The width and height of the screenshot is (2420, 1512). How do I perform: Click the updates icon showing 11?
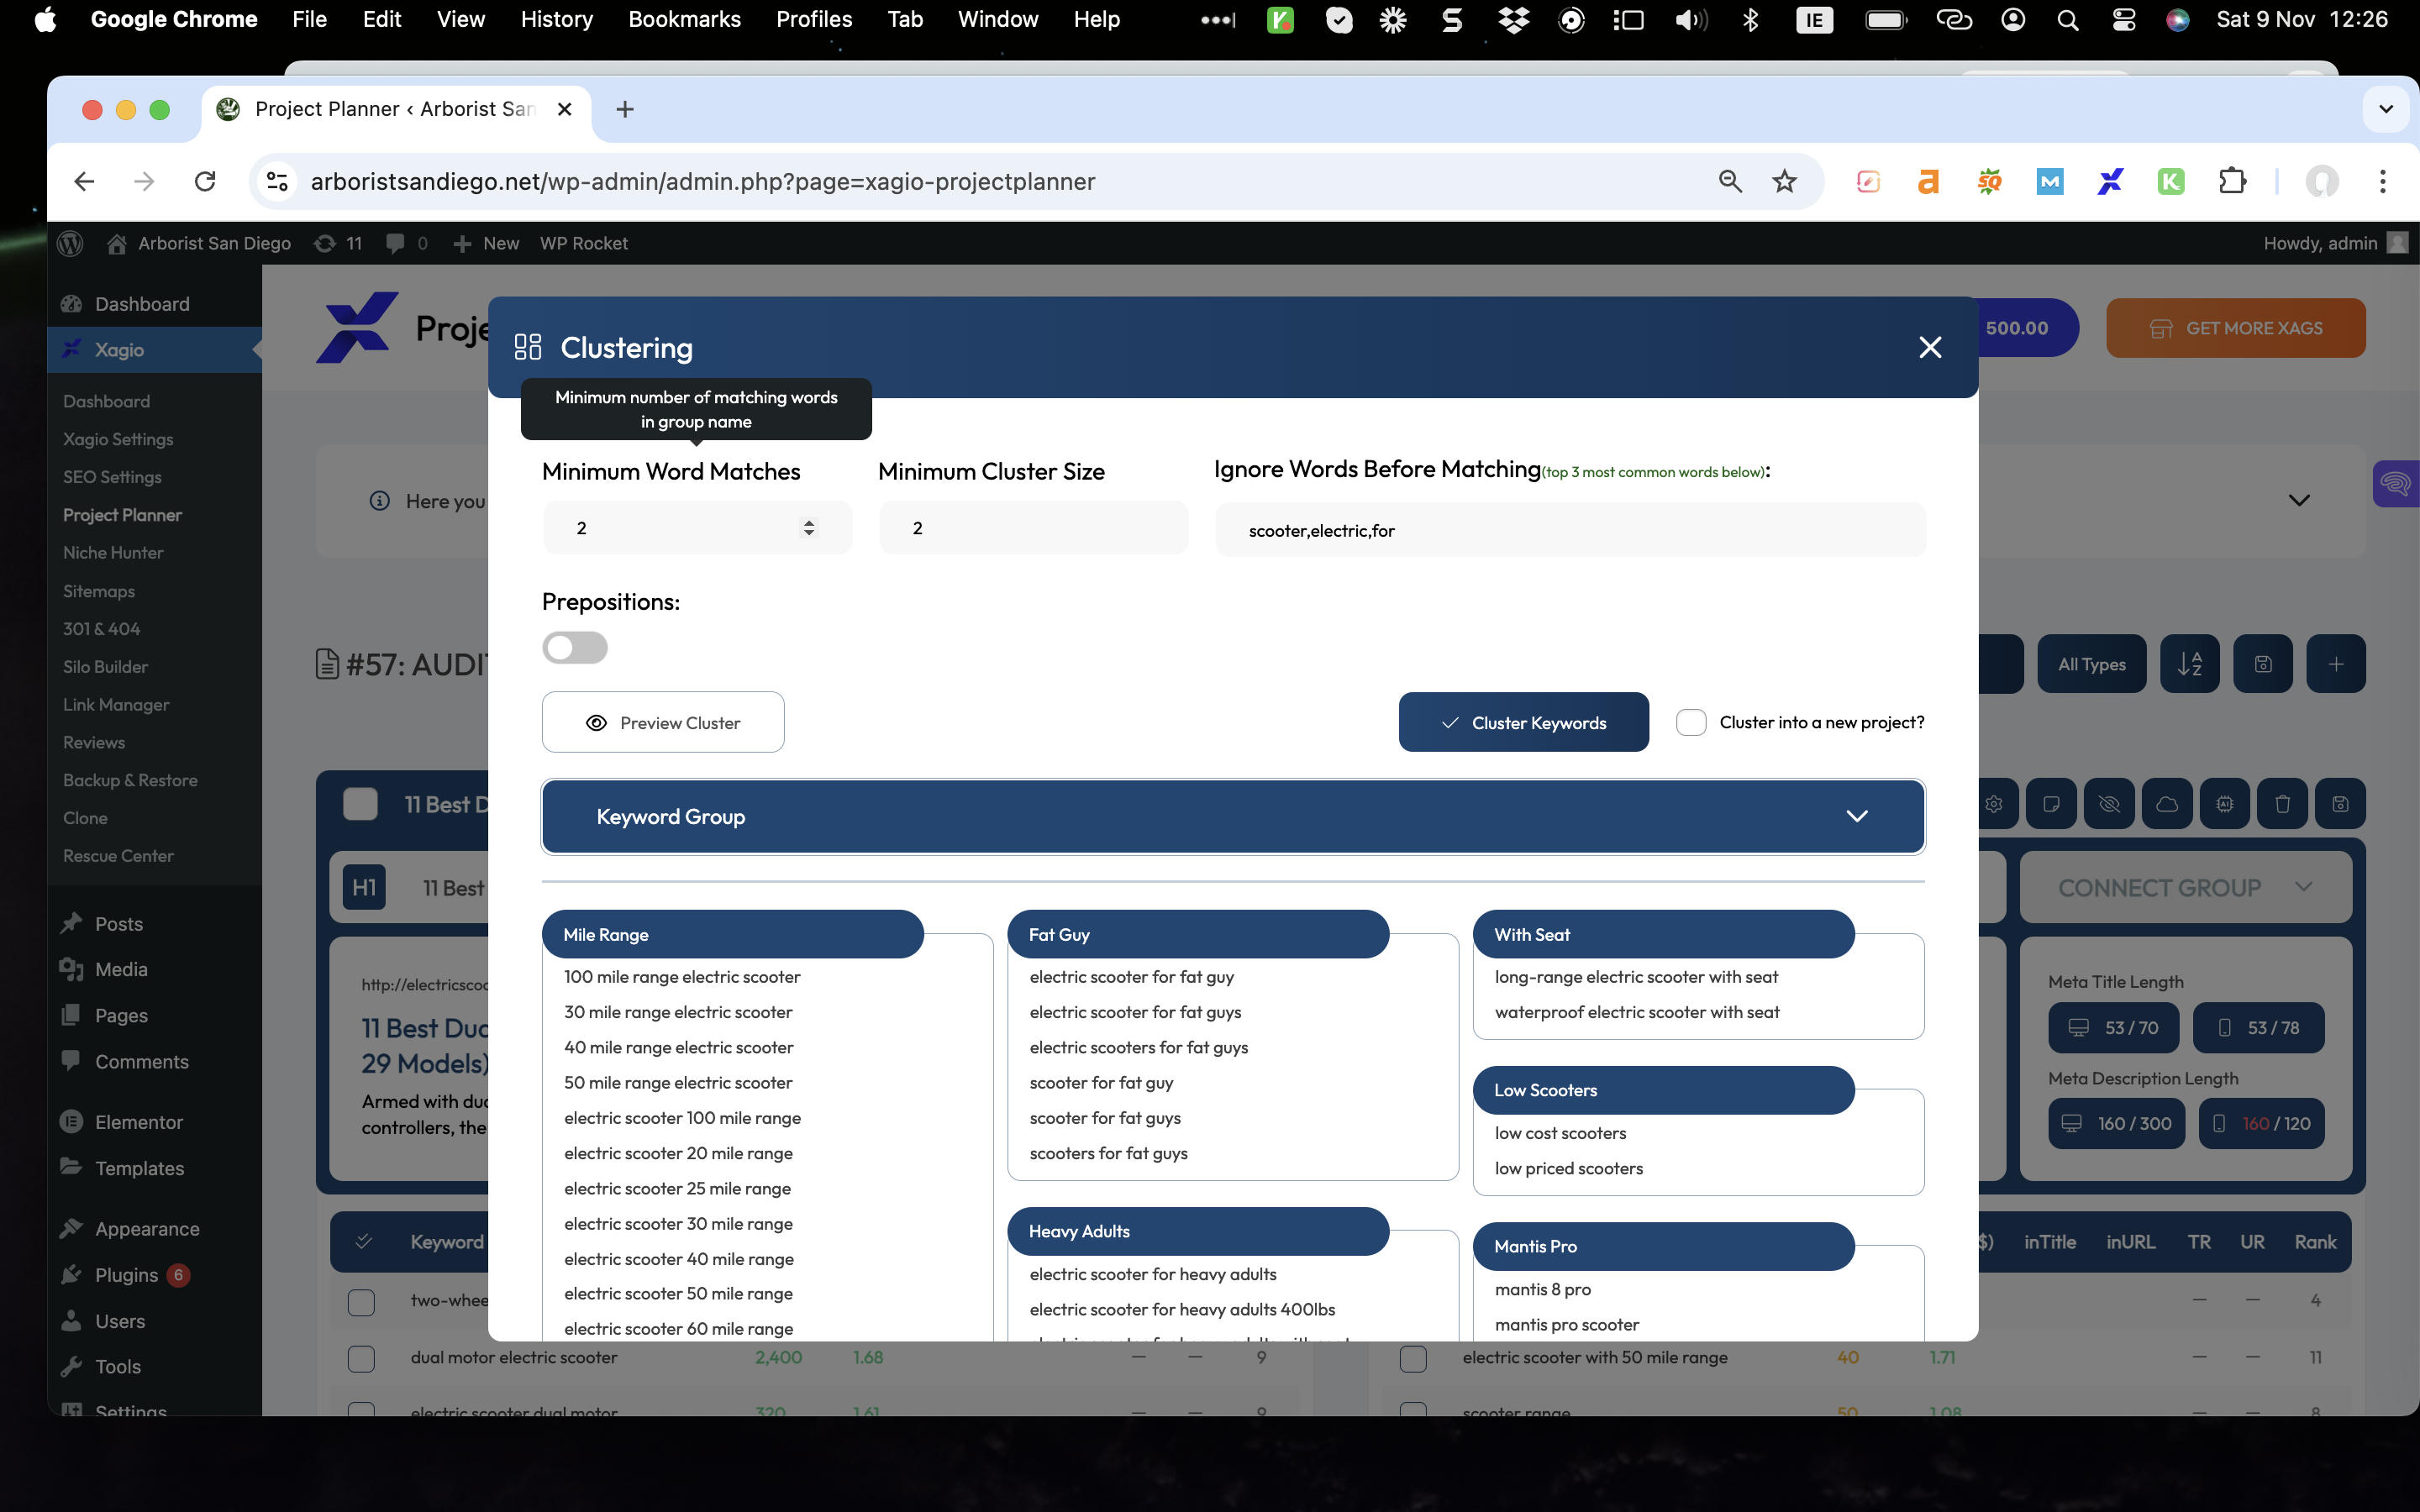(338, 243)
